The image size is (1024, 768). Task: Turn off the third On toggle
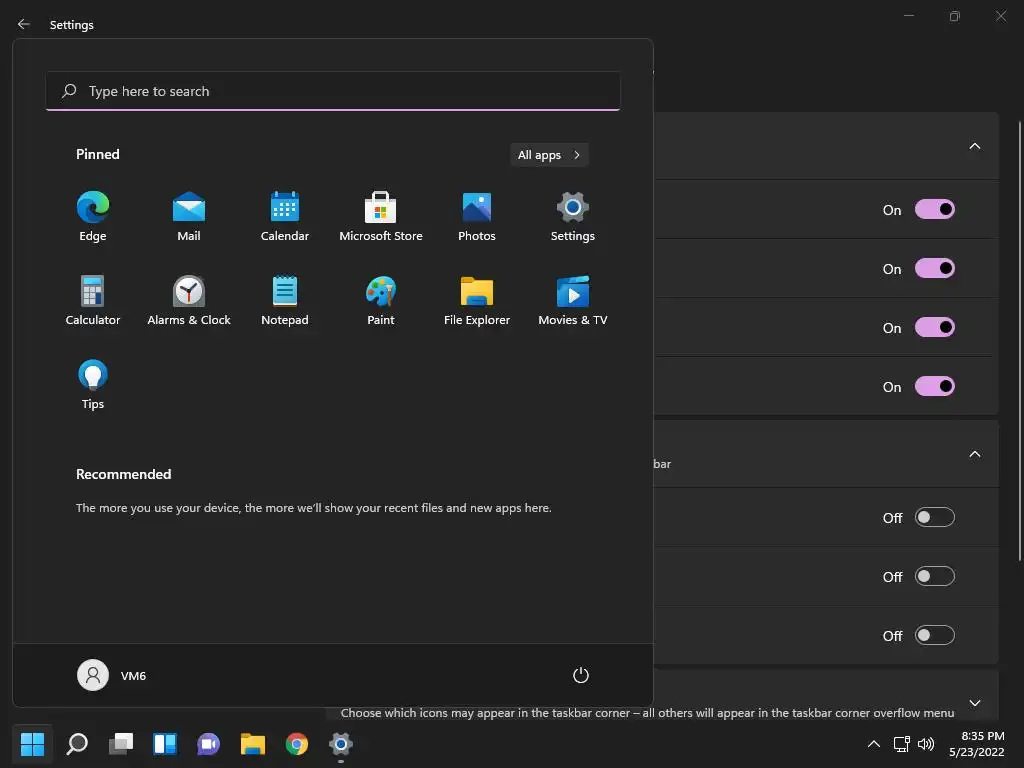[935, 327]
